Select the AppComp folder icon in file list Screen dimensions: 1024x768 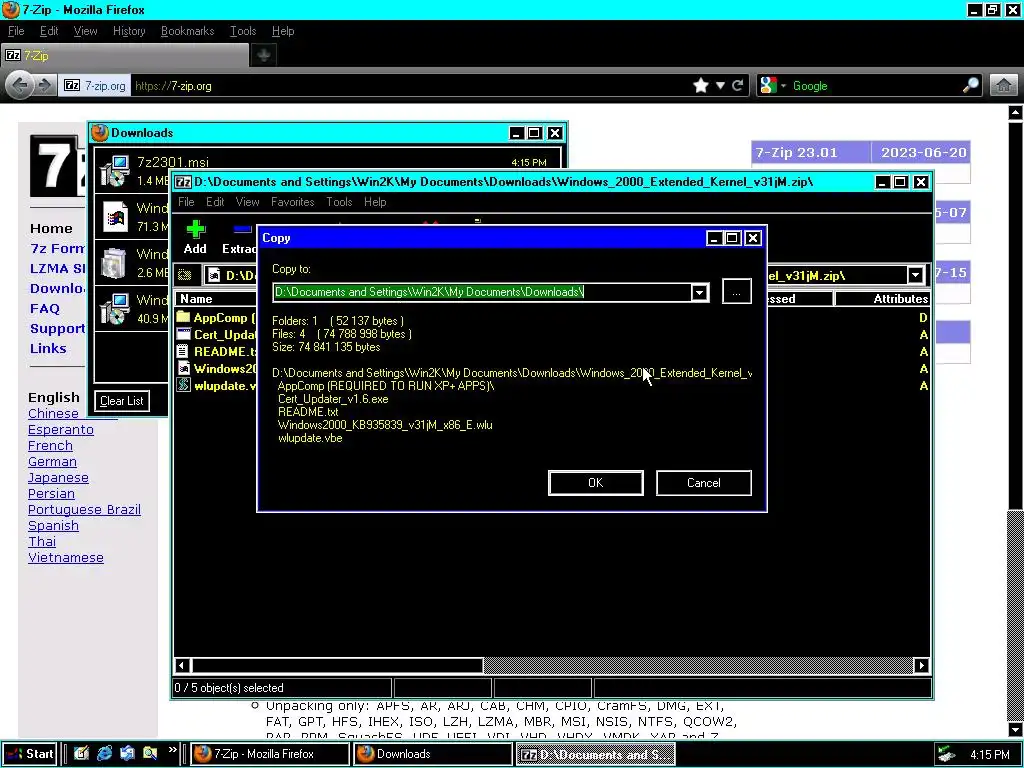point(183,317)
